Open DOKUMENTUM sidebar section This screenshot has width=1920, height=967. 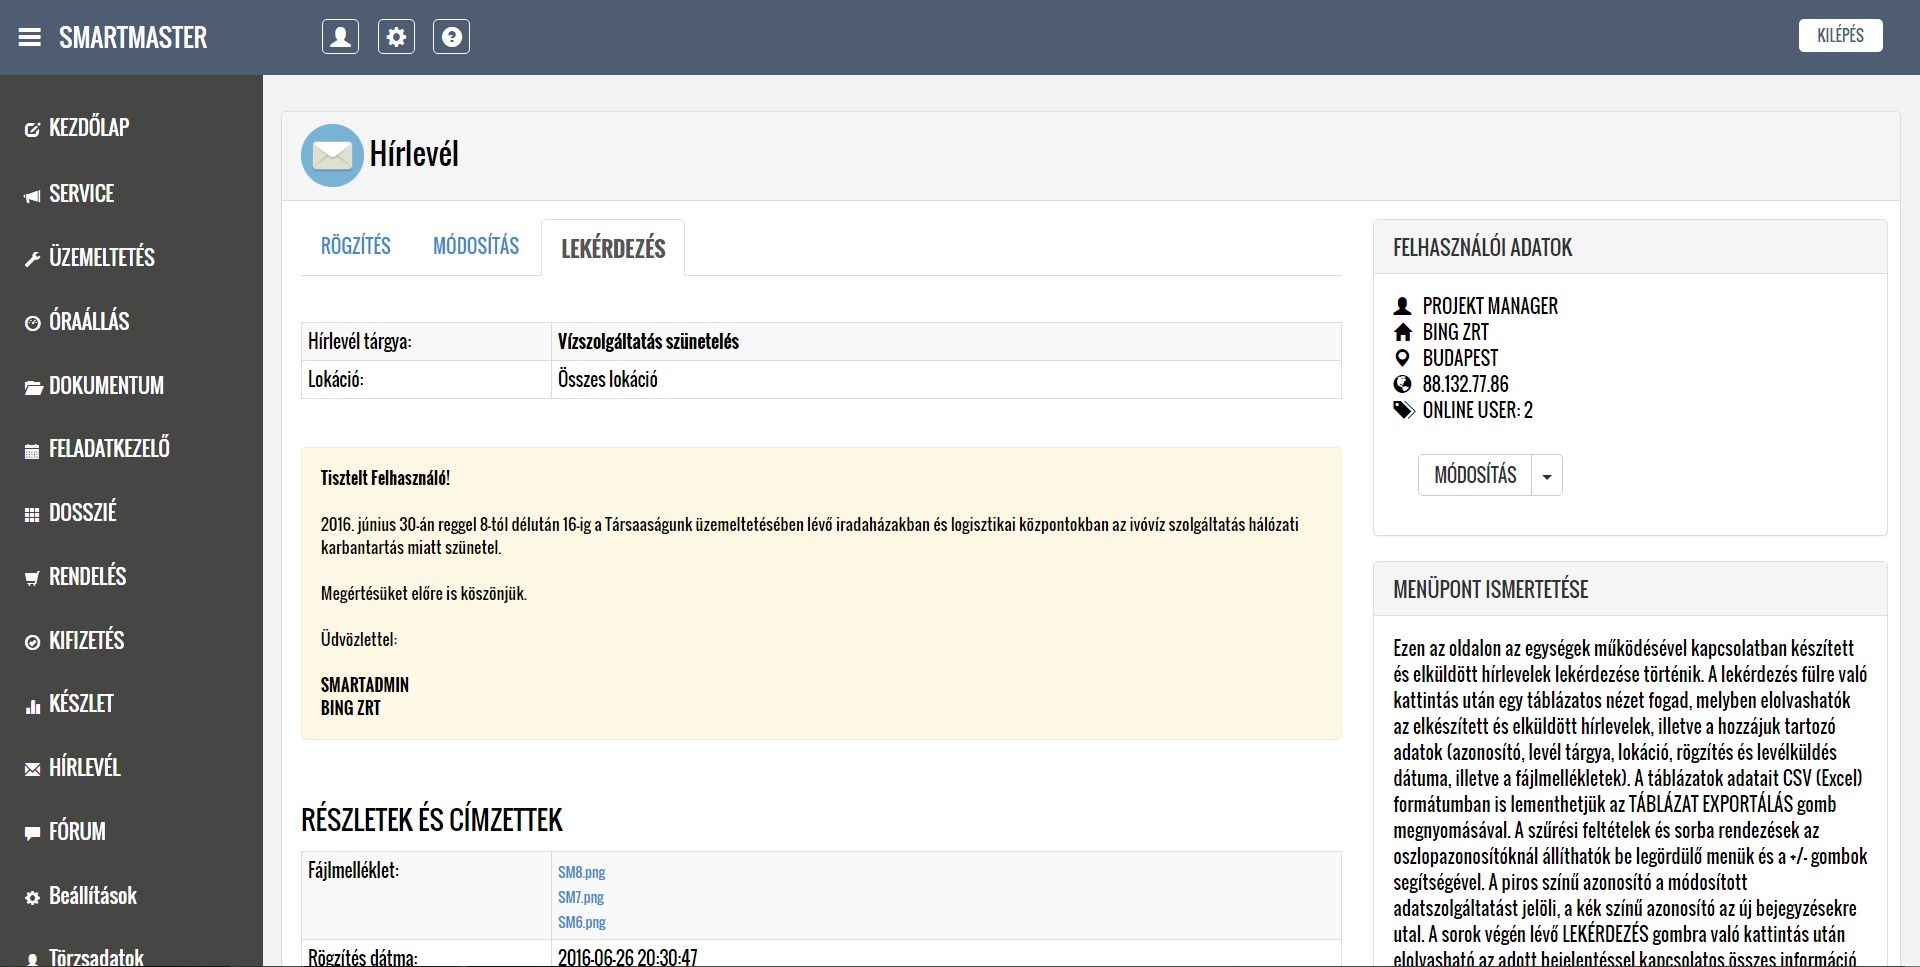click(106, 386)
